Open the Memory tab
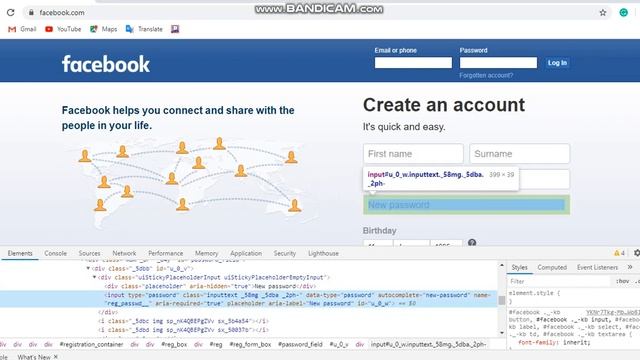The height and width of the screenshot is (360, 640). pos(206,253)
